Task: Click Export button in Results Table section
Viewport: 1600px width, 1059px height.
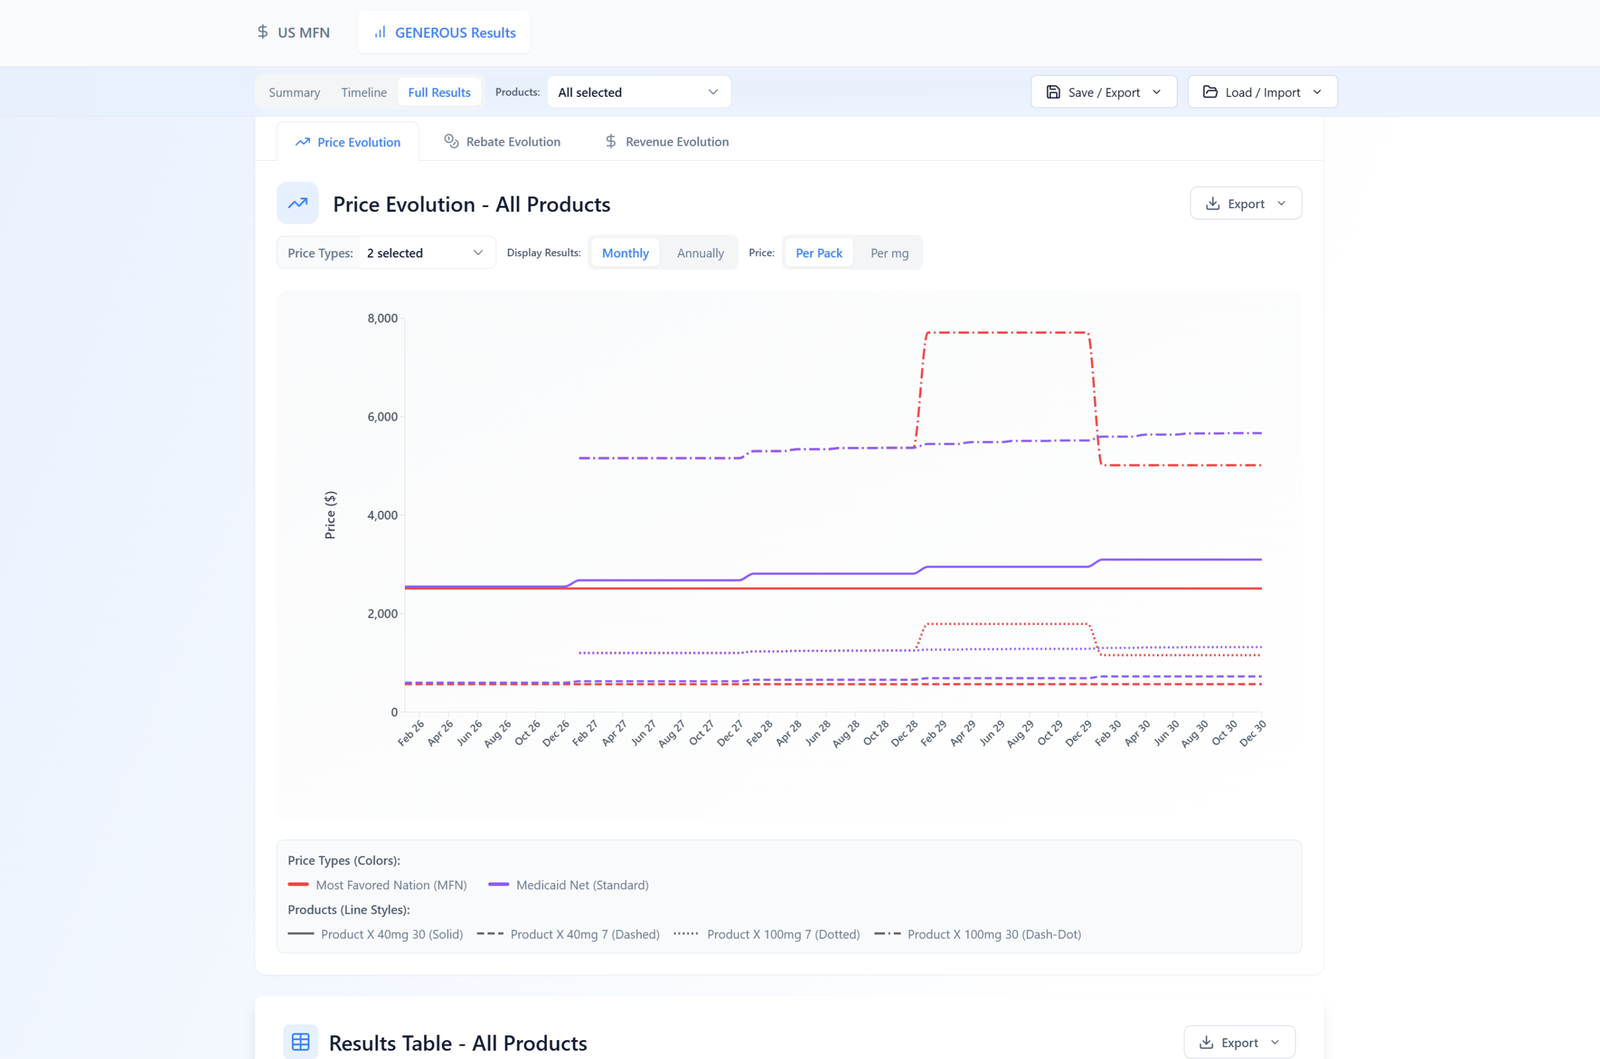Action: [x=1239, y=1042]
